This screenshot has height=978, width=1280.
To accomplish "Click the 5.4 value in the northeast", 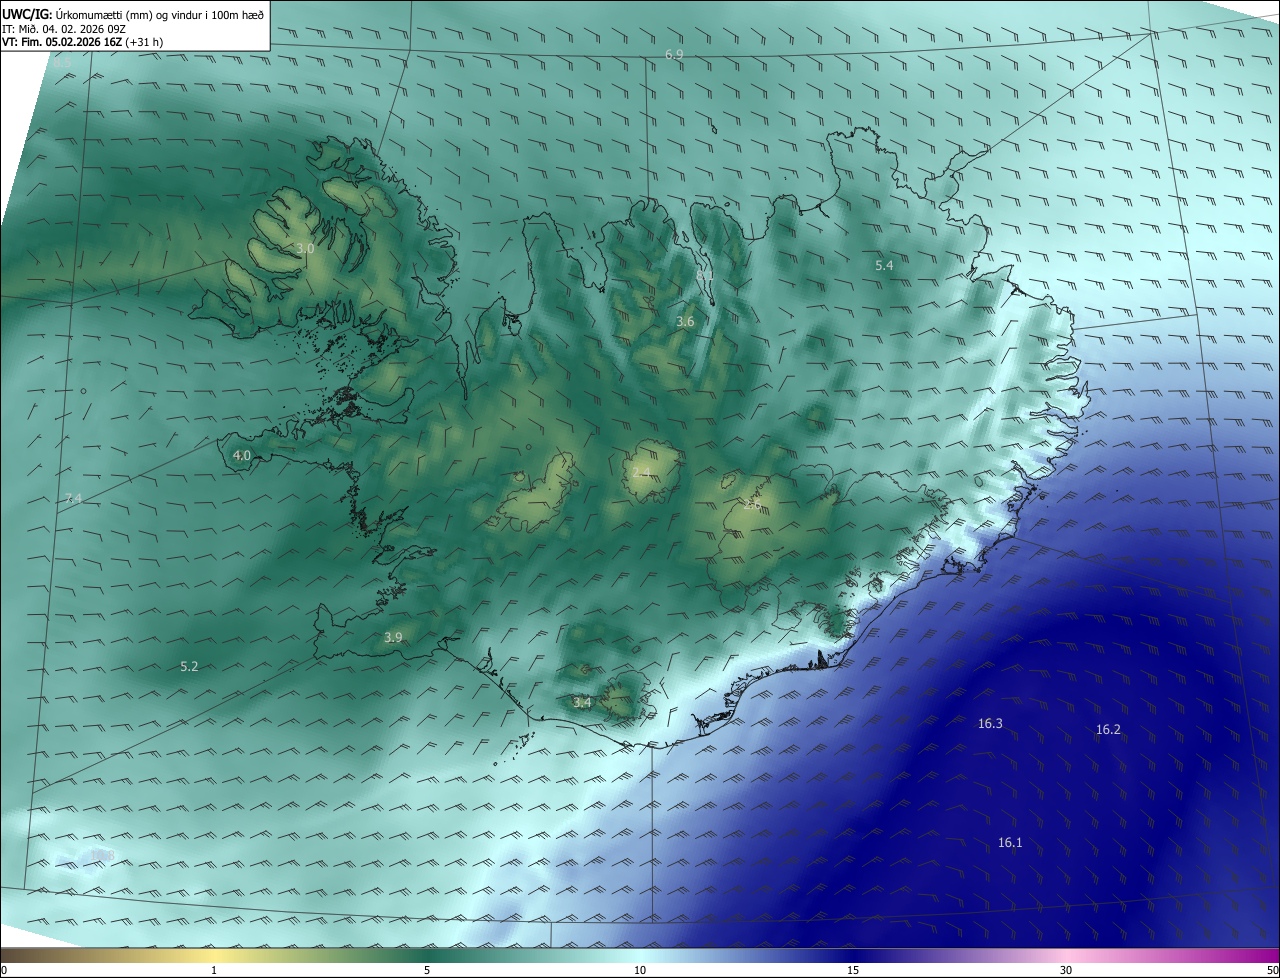I will point(884,265).
